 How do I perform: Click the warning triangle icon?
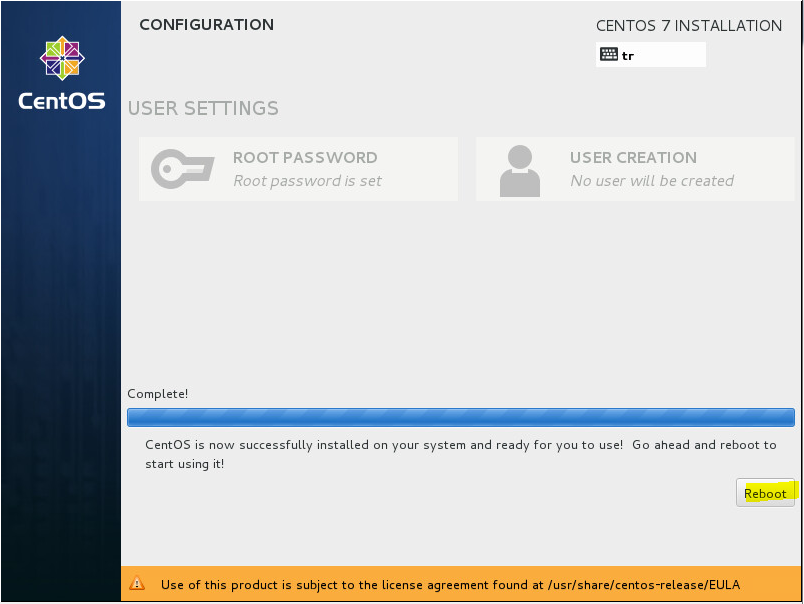point(137,583)
